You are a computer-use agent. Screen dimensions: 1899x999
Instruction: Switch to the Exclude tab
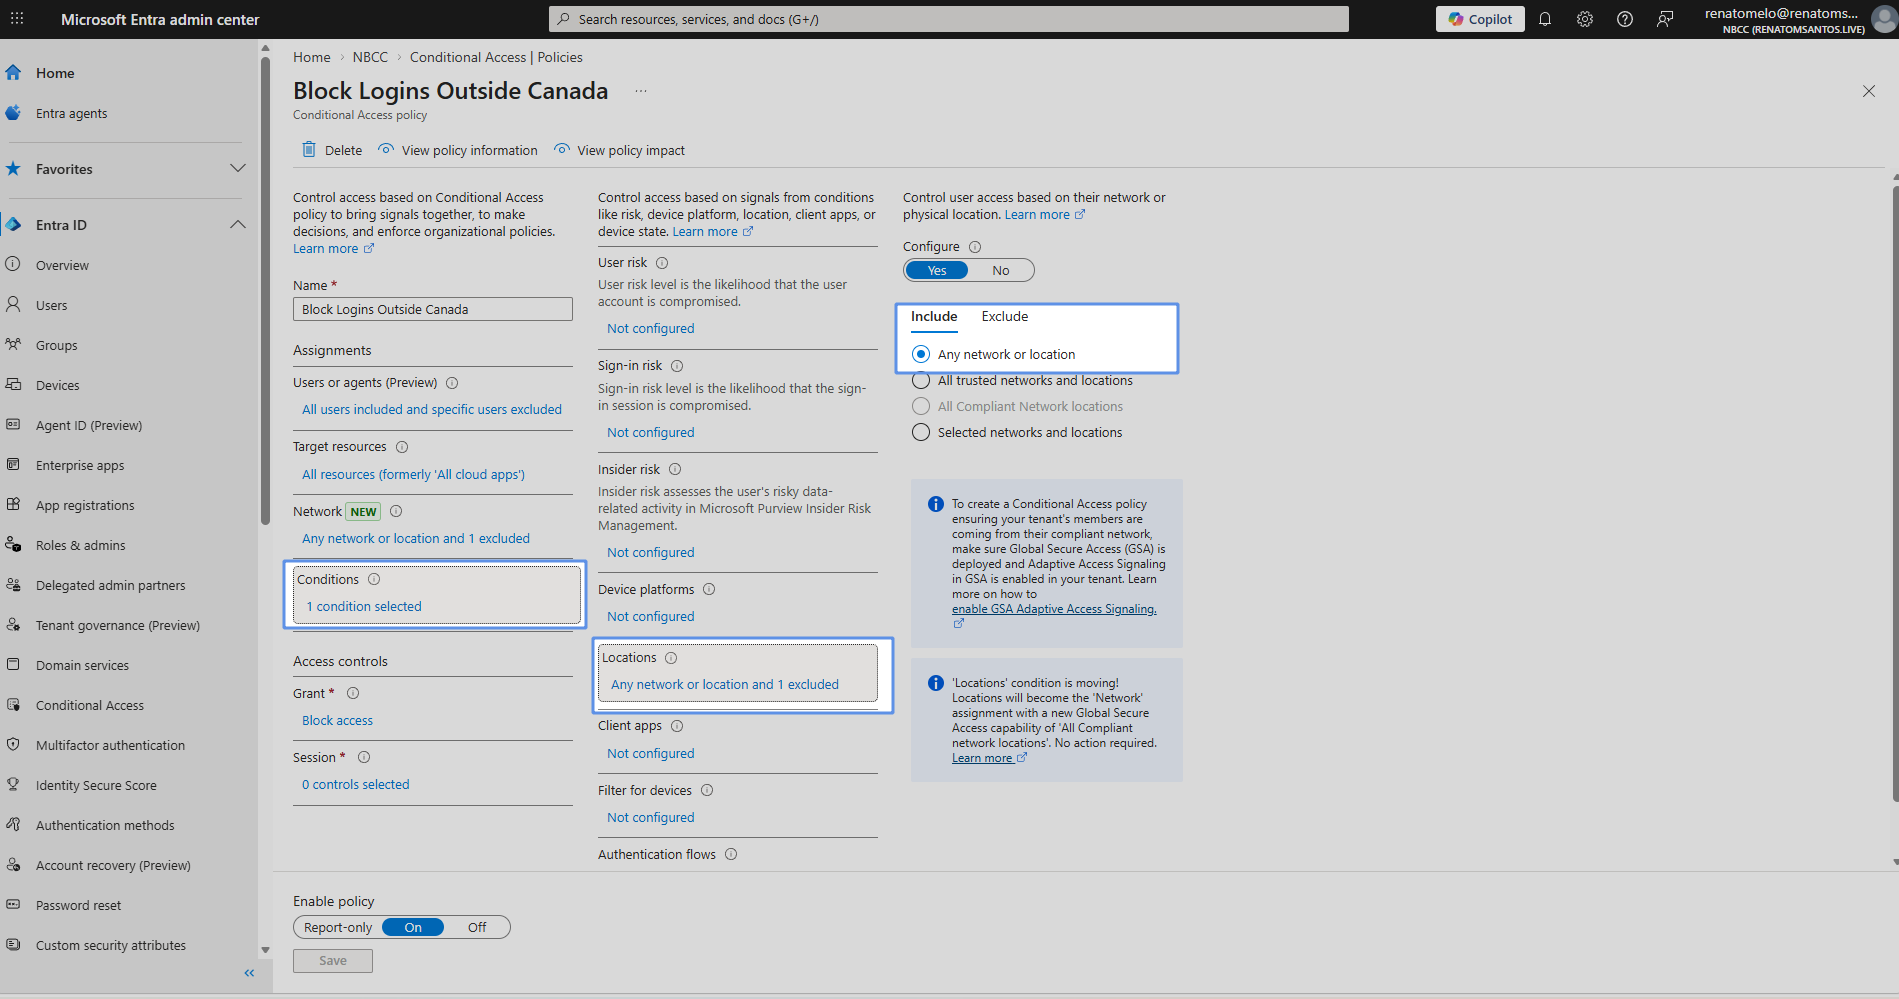(x=1005, y=317)
